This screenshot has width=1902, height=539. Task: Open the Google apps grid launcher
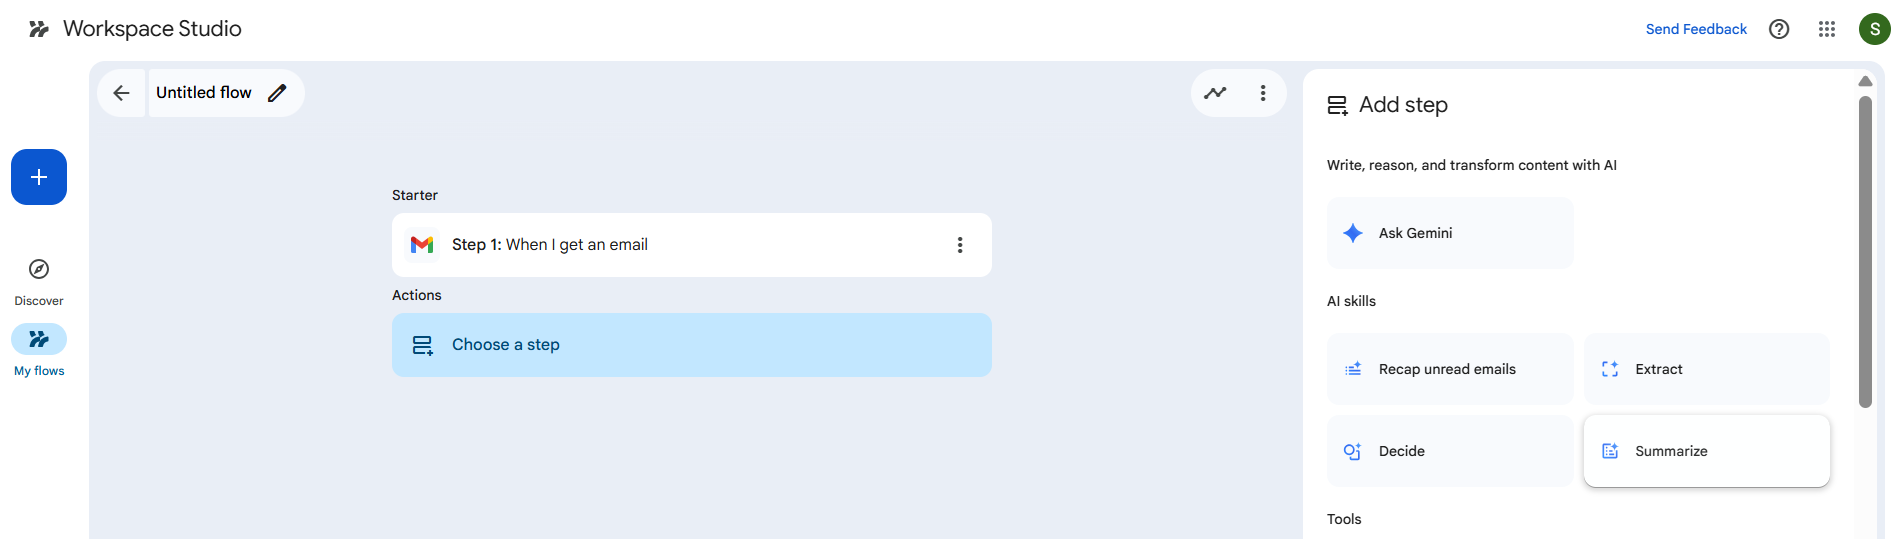point(1827,29)
